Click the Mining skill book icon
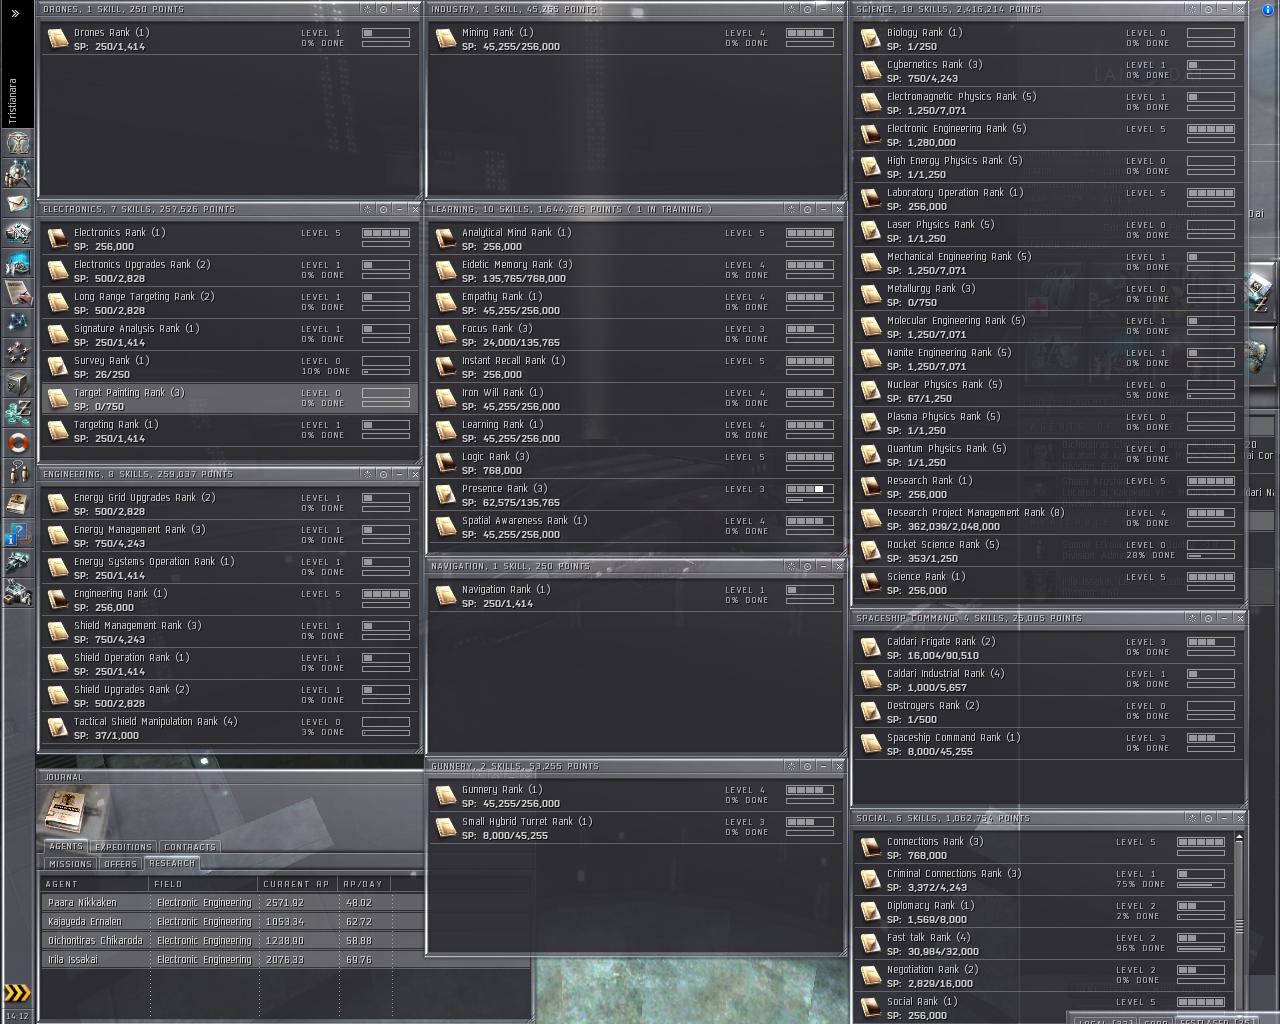Viewport: 1280px width, 1024px height. (446, 39)
